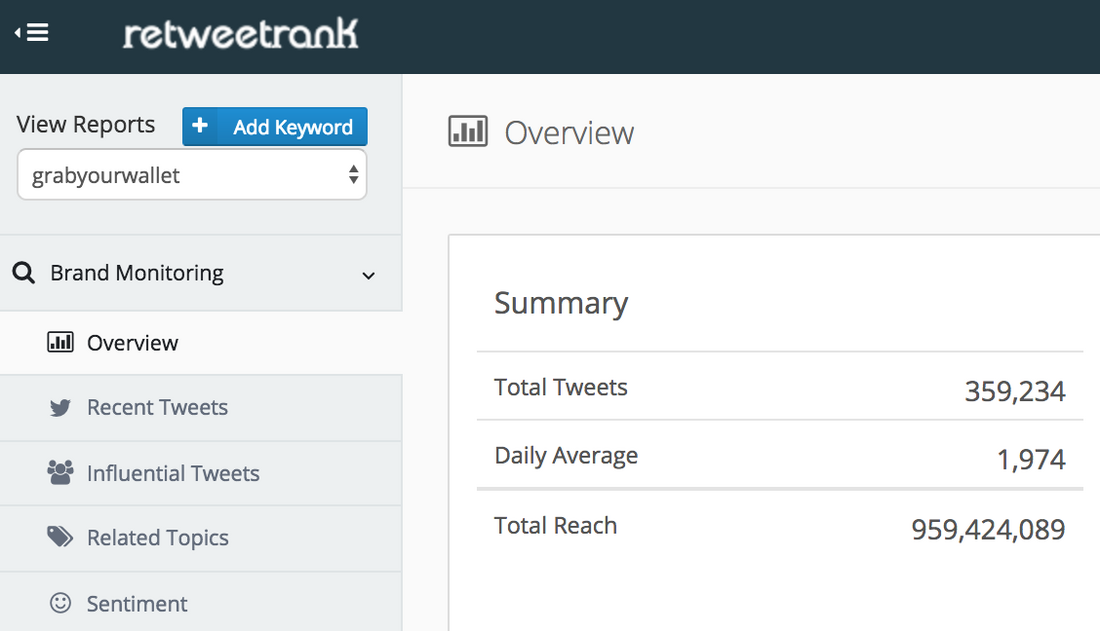This screenshot has width=1100, height=631.
Task: Open the Overview sidebar item
Action: click(132, 343)
